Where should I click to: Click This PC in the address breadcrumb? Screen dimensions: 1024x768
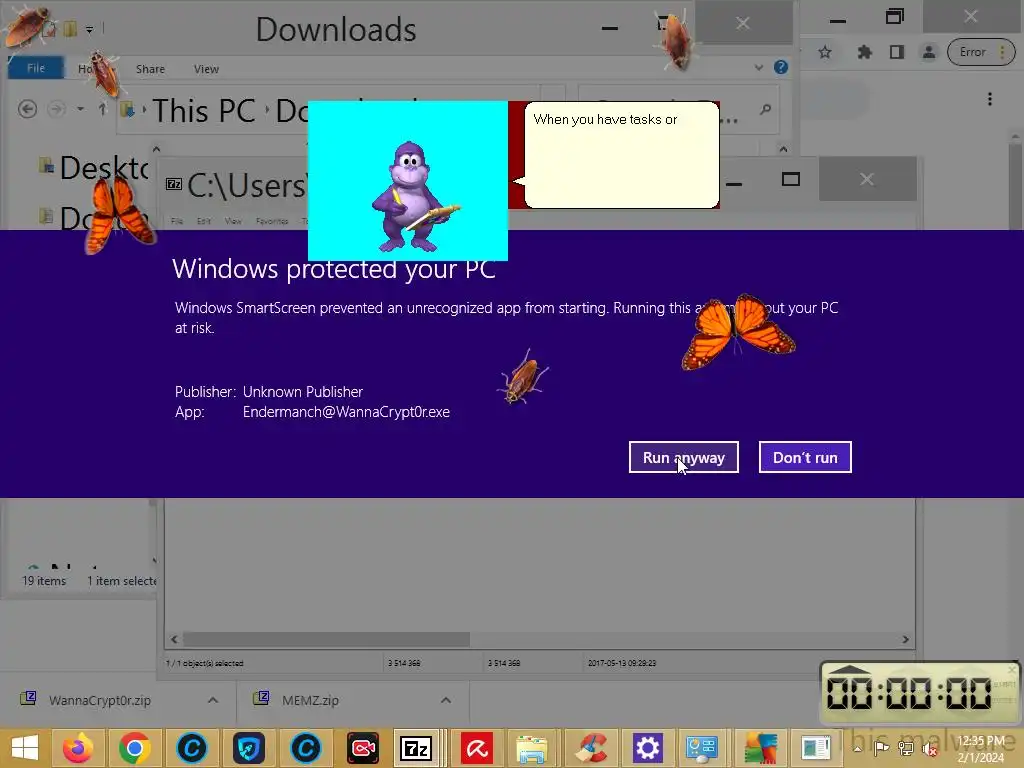(204, 110)
